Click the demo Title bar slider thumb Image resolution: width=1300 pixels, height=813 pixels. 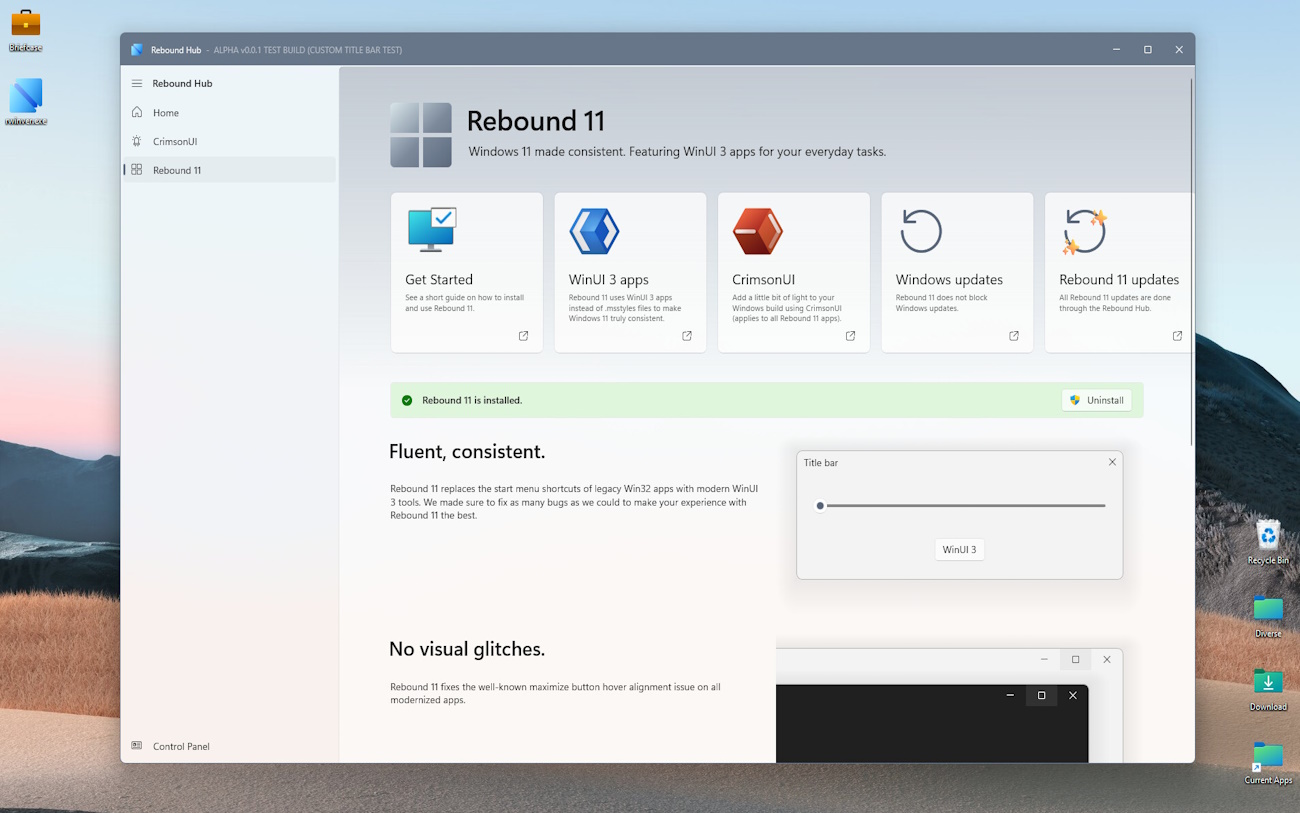tap(820, 506)
